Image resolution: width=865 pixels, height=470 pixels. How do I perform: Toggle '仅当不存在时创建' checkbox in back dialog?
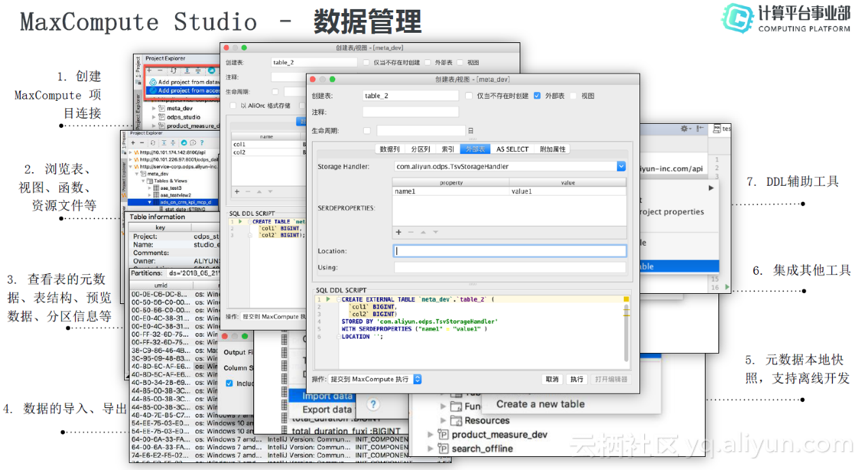point(366,62)
